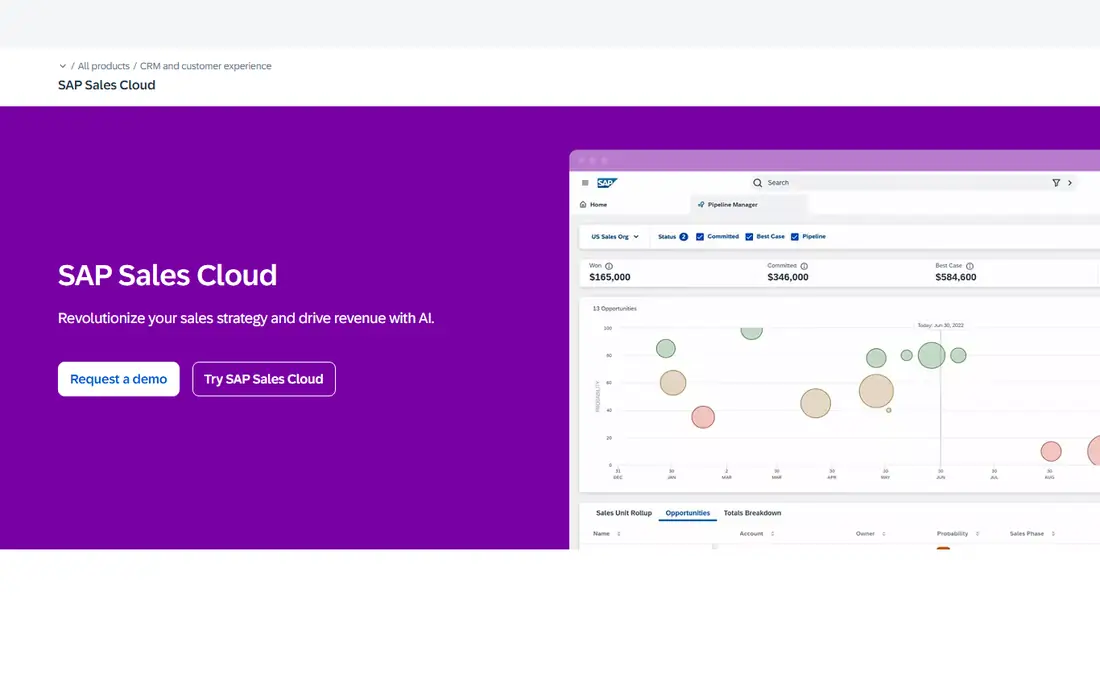Click the info icon next to Committed total
This screenshot has height=688, width=1100.
pyautogui.click(x=804, y=267)
